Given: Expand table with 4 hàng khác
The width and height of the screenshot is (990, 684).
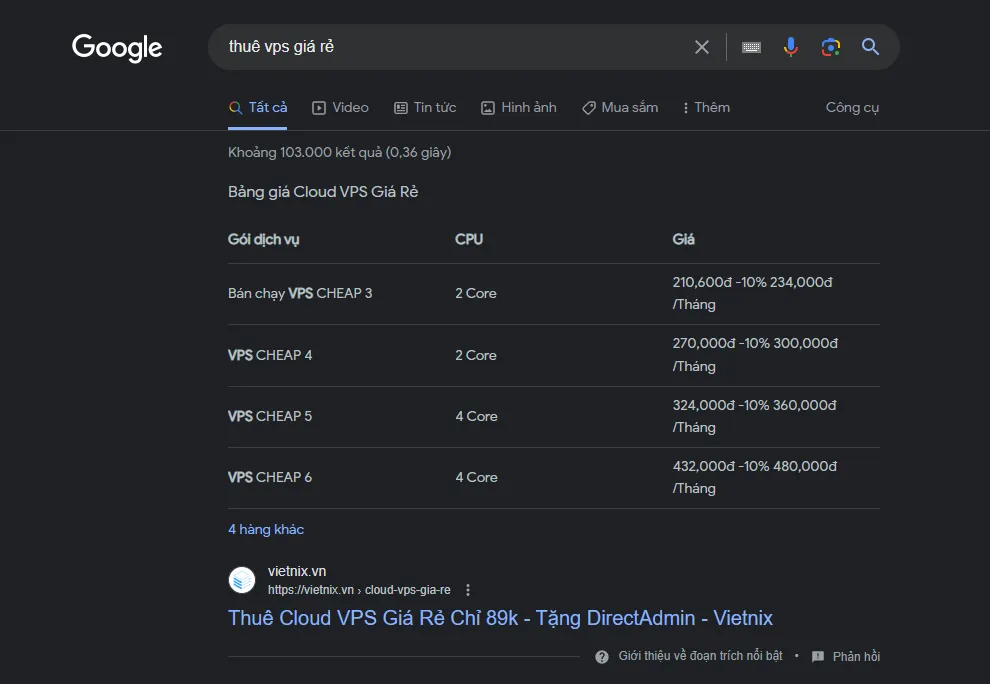Looking at the screenshot, I should 266,529.
